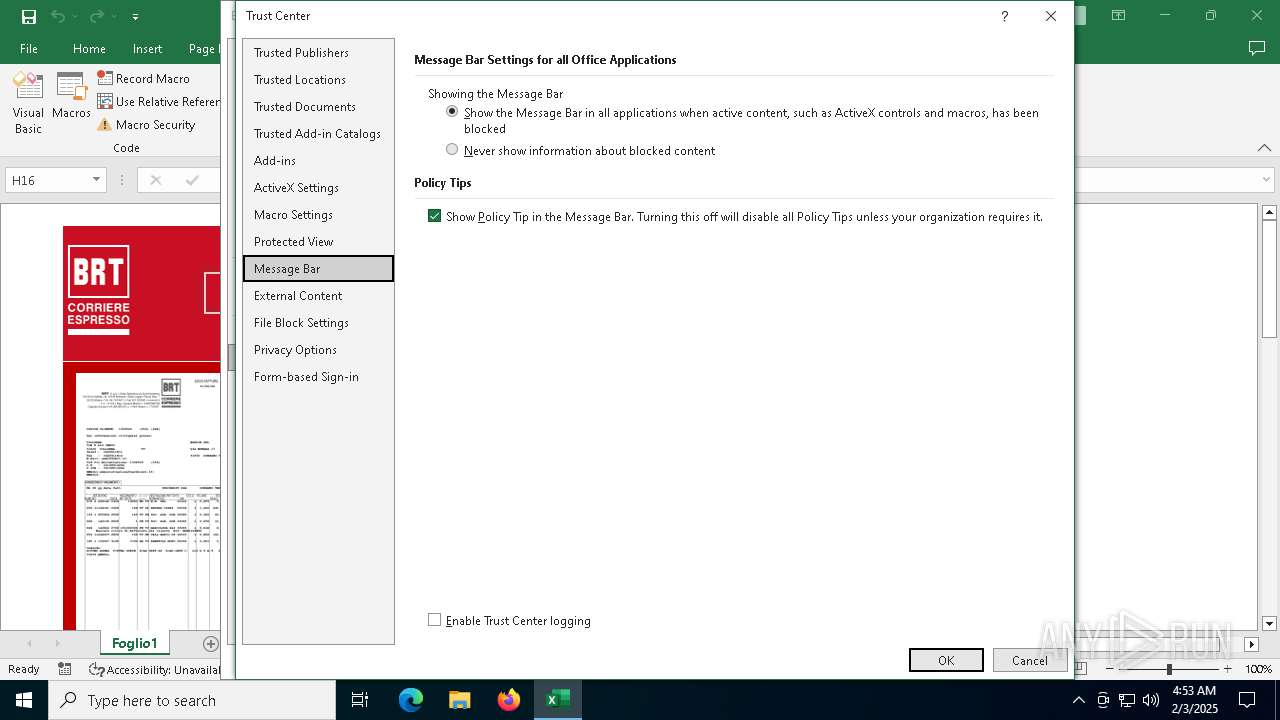Switch to Excel on the taskbar

pos(558,700)
